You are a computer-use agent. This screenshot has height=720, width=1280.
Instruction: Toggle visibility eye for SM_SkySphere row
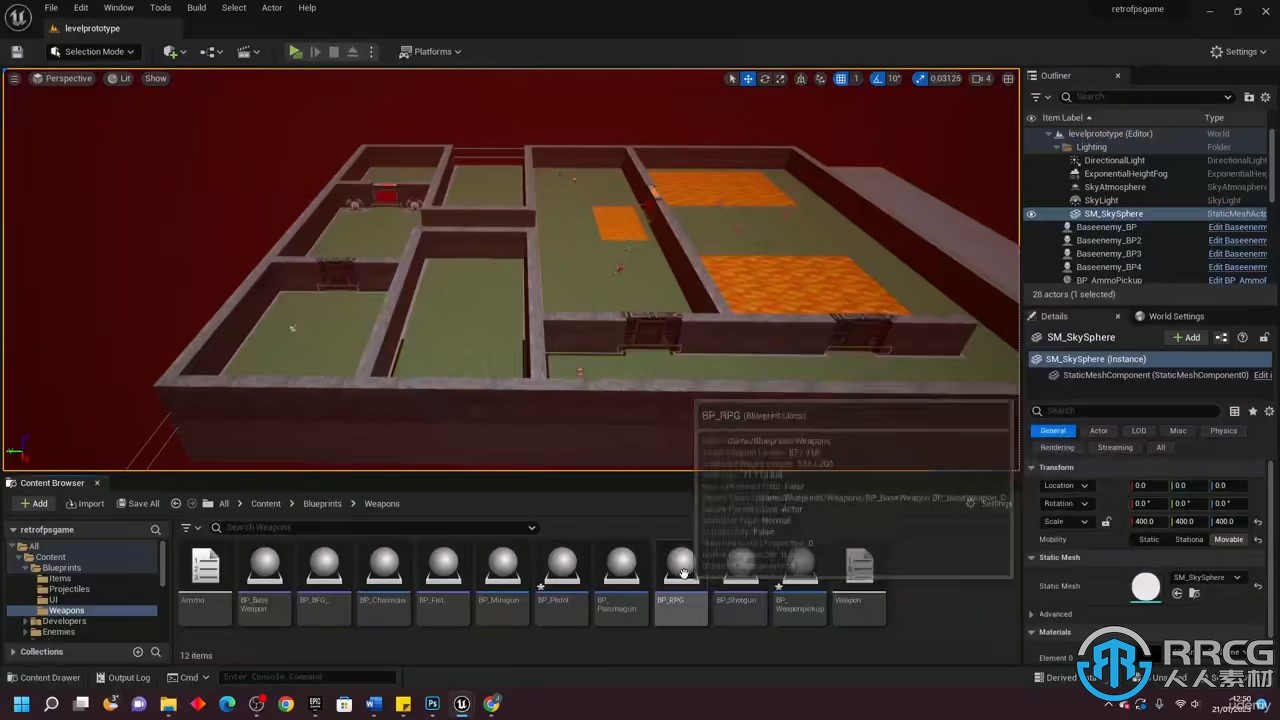point(1031,214)
